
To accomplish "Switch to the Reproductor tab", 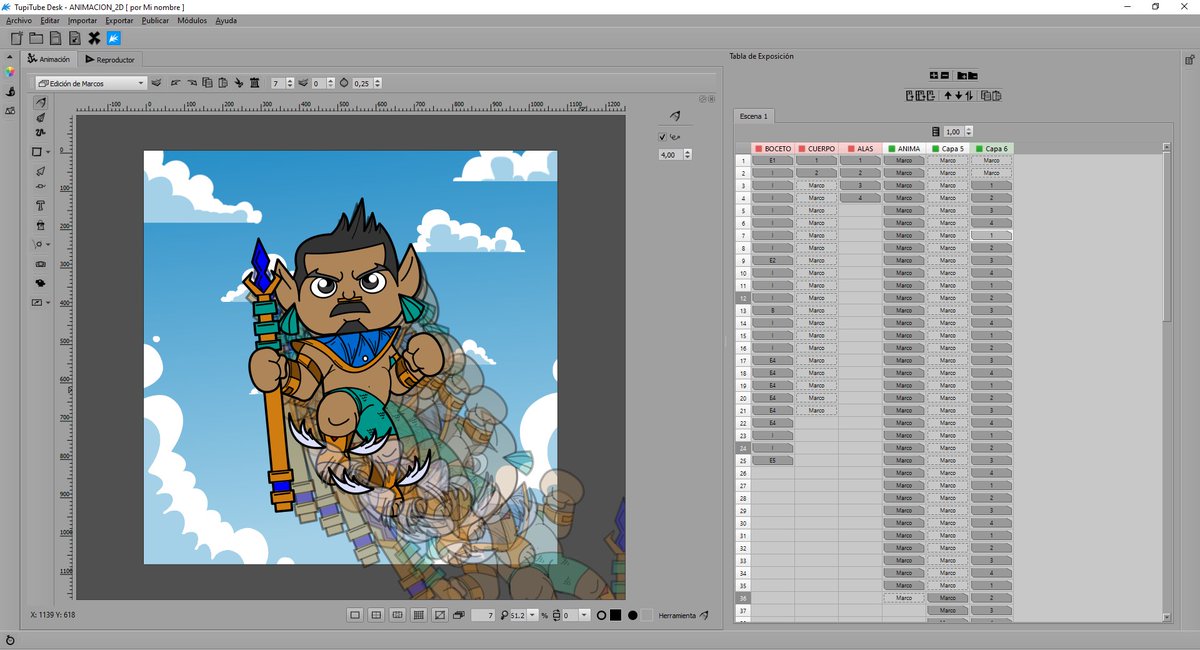I will (110, 60).
